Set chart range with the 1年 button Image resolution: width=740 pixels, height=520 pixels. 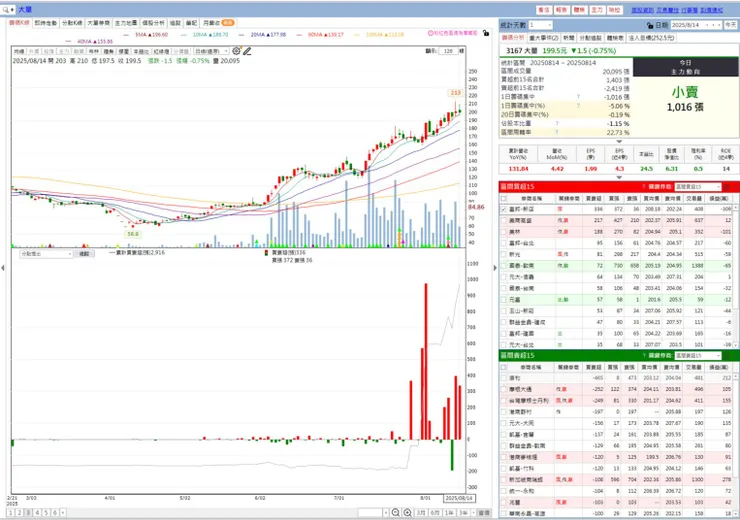pos(449,512)
